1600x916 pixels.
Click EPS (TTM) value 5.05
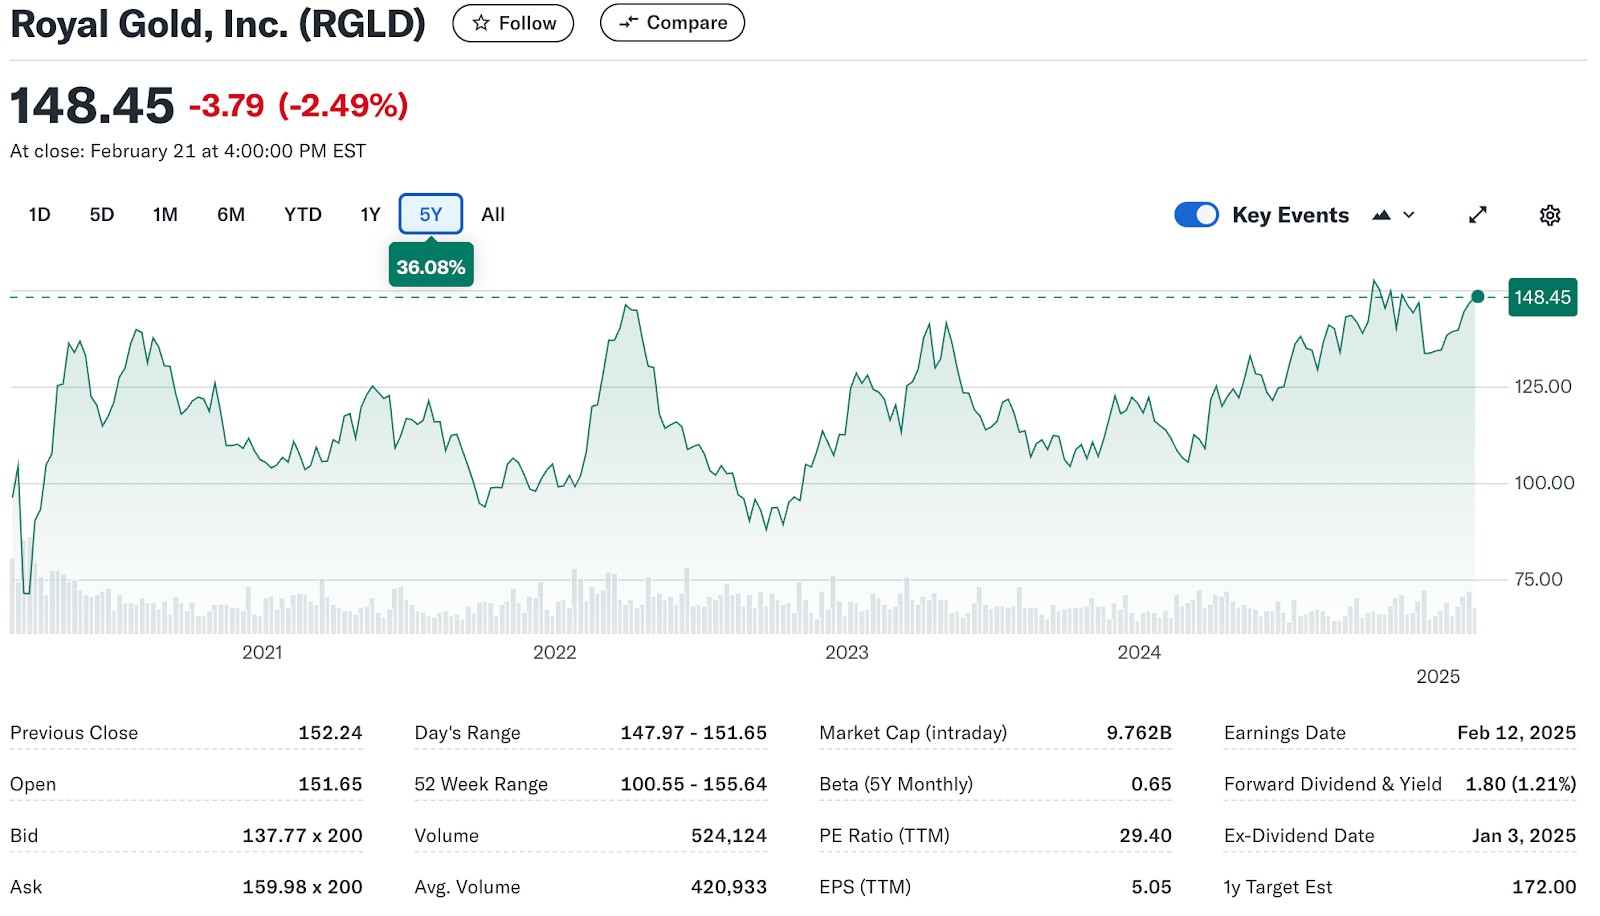coord(1151,887)
